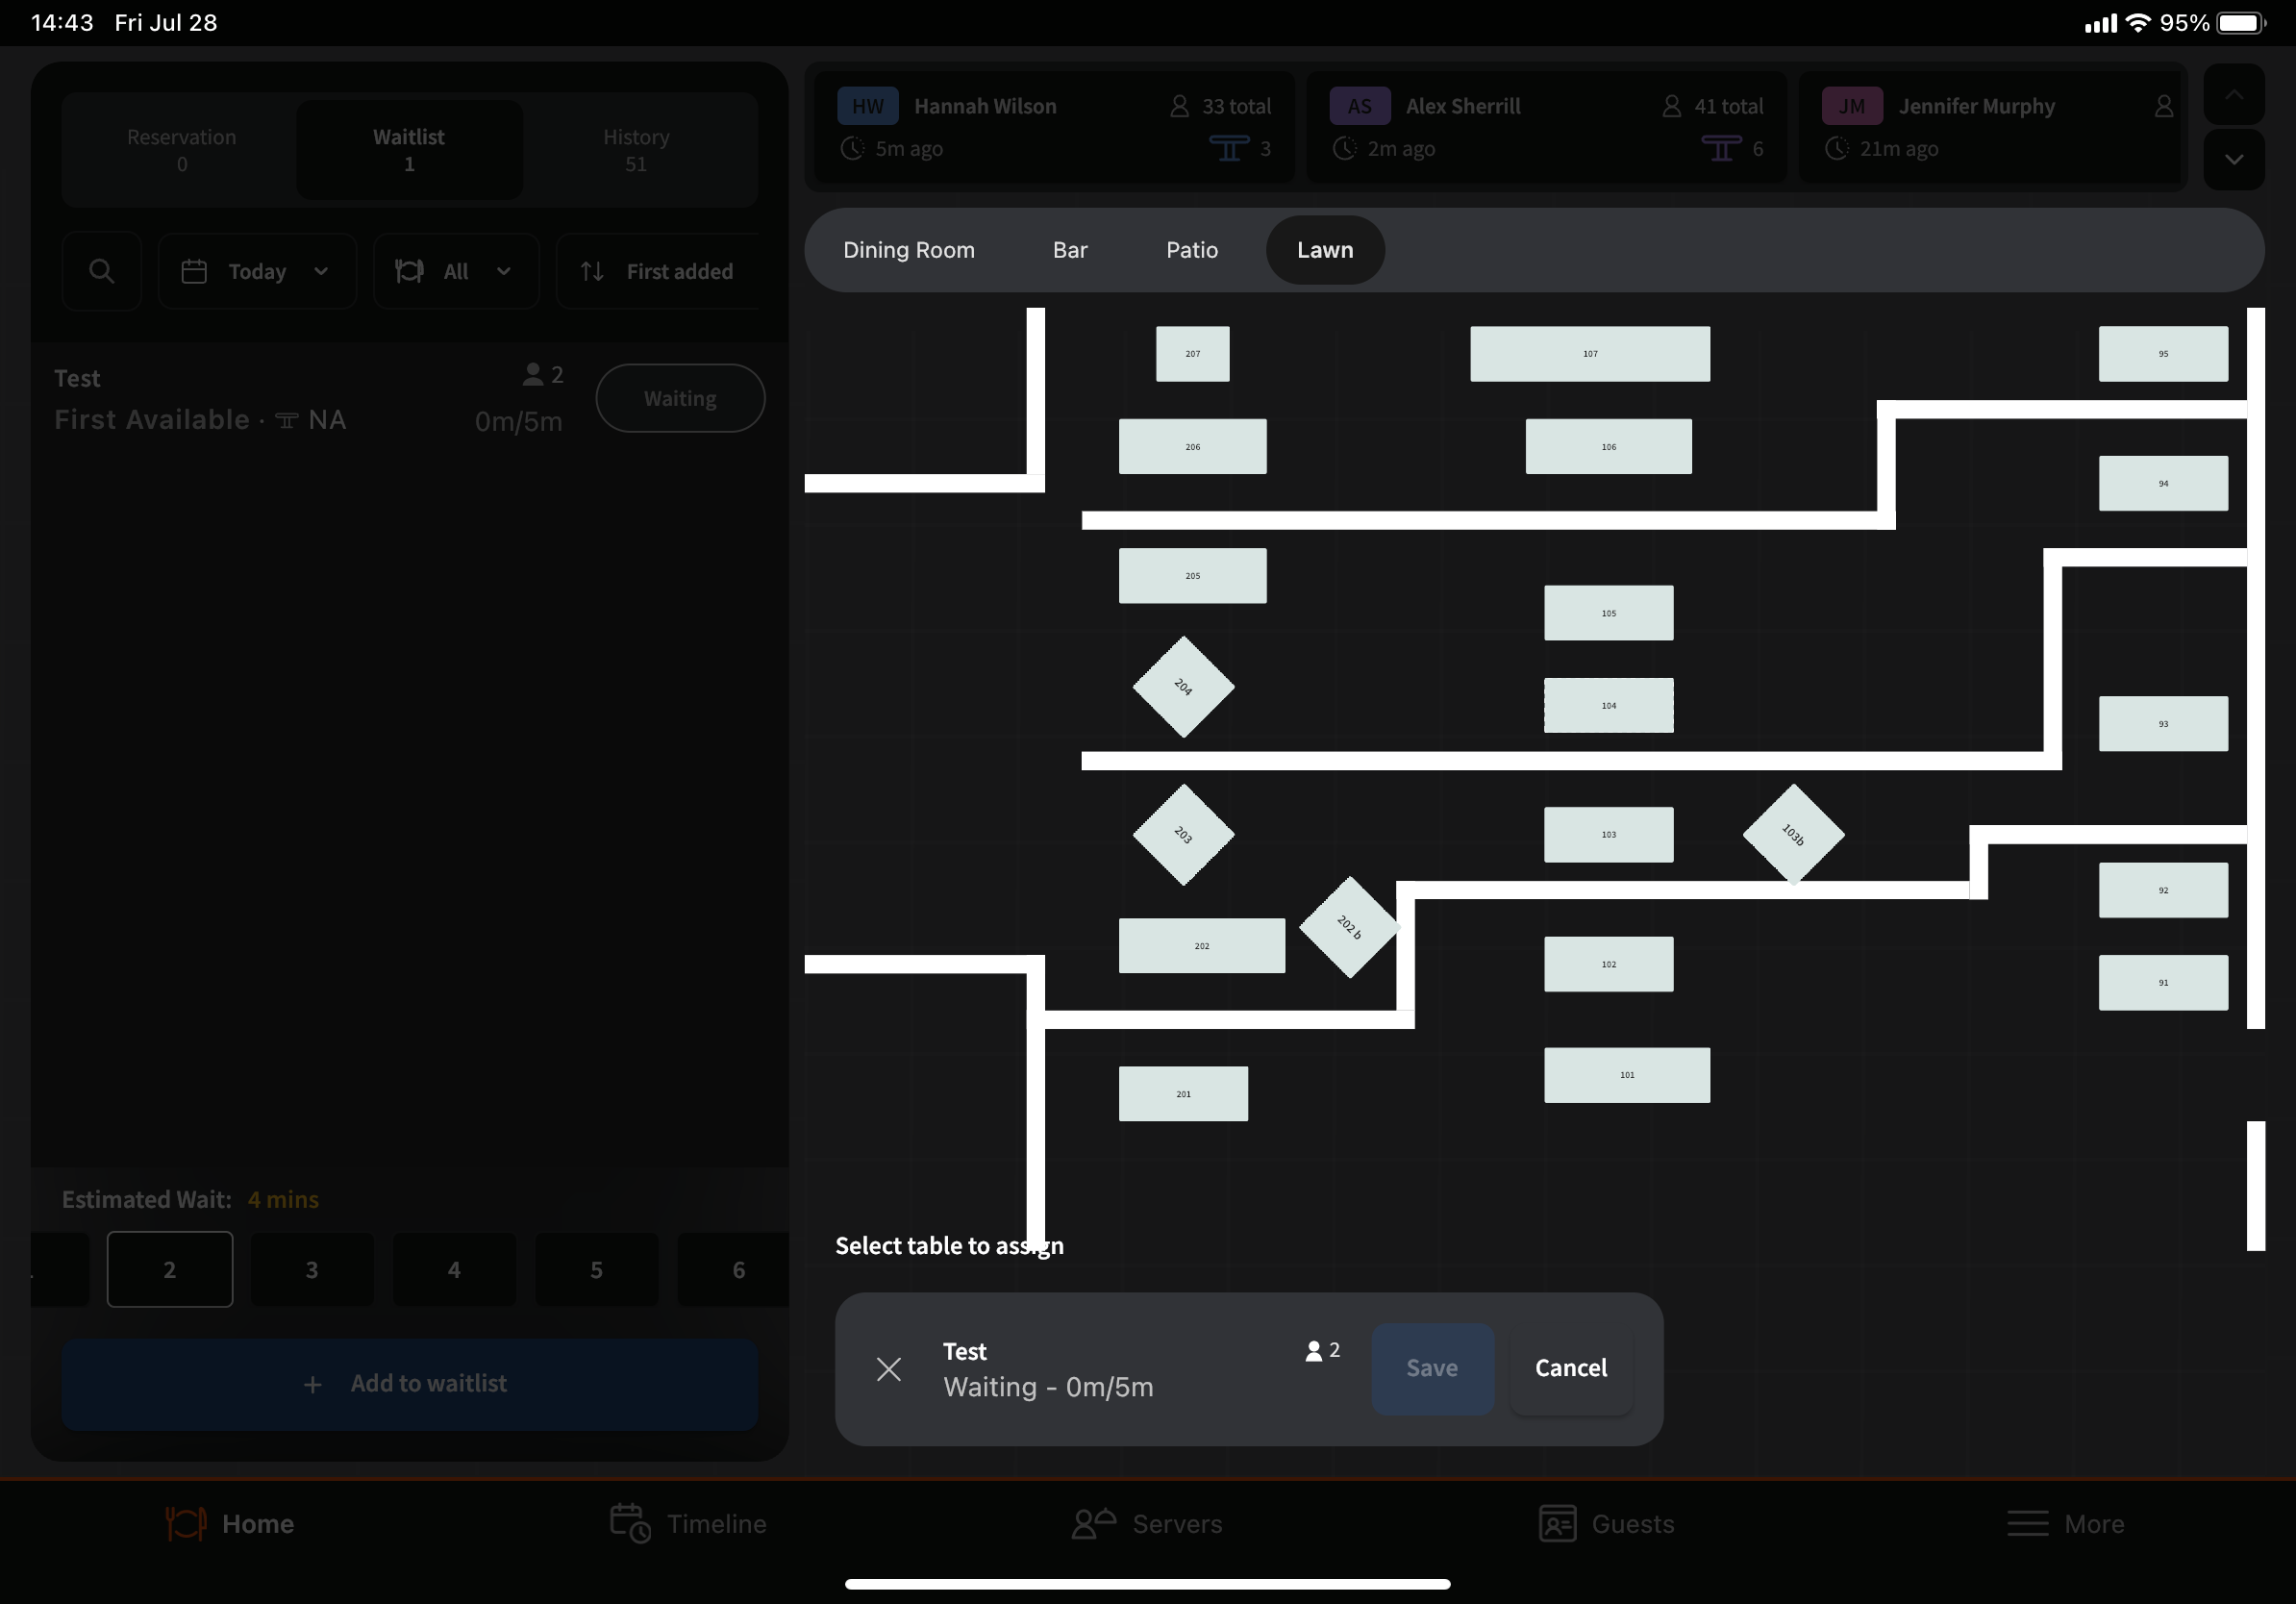Open the Guests contact card icon
The height and width of the screenshot is (1604, 2296).
1557,1523
